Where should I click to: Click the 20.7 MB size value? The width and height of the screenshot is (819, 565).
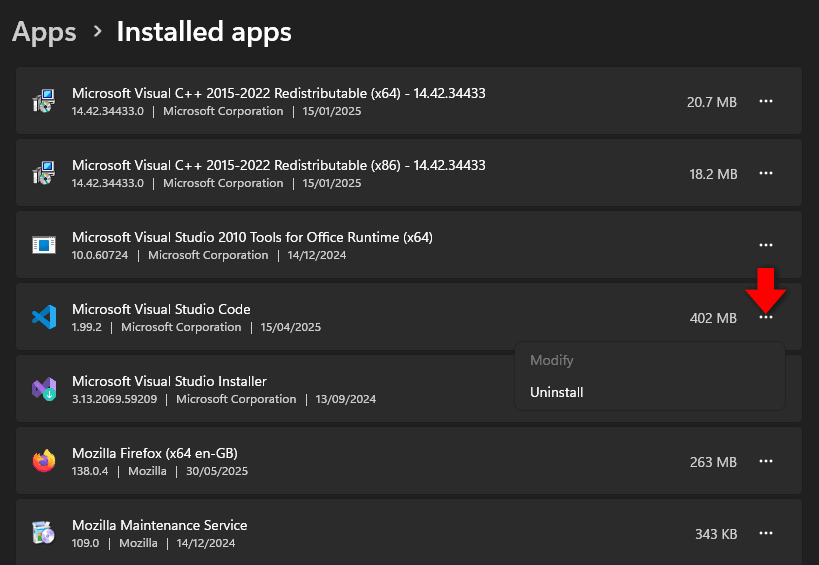click(711, 102)
